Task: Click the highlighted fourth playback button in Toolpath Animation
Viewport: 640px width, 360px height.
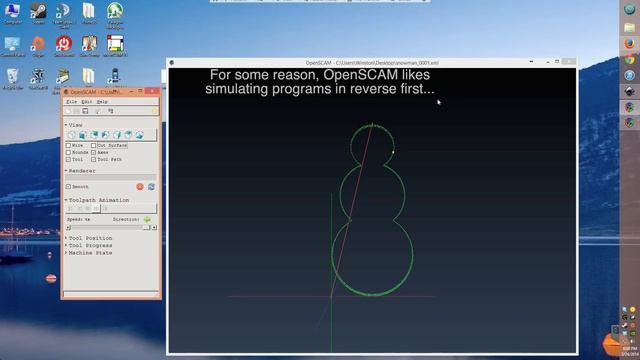Action: pyautogui.click(x=96, y=209)
